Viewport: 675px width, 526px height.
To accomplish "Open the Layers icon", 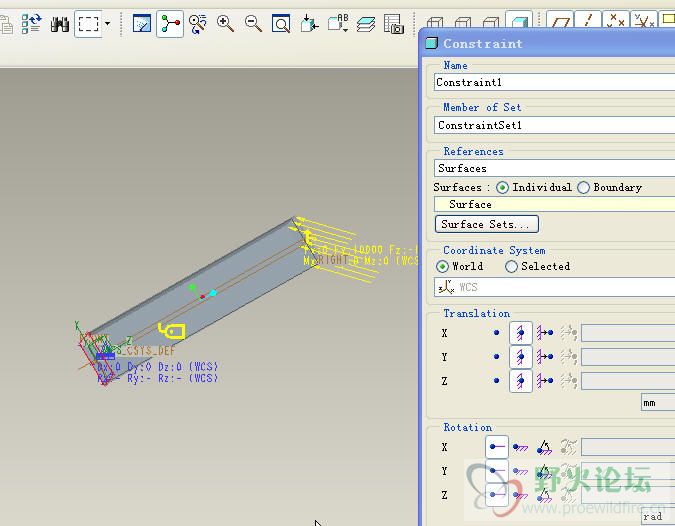I will point(366,24).
